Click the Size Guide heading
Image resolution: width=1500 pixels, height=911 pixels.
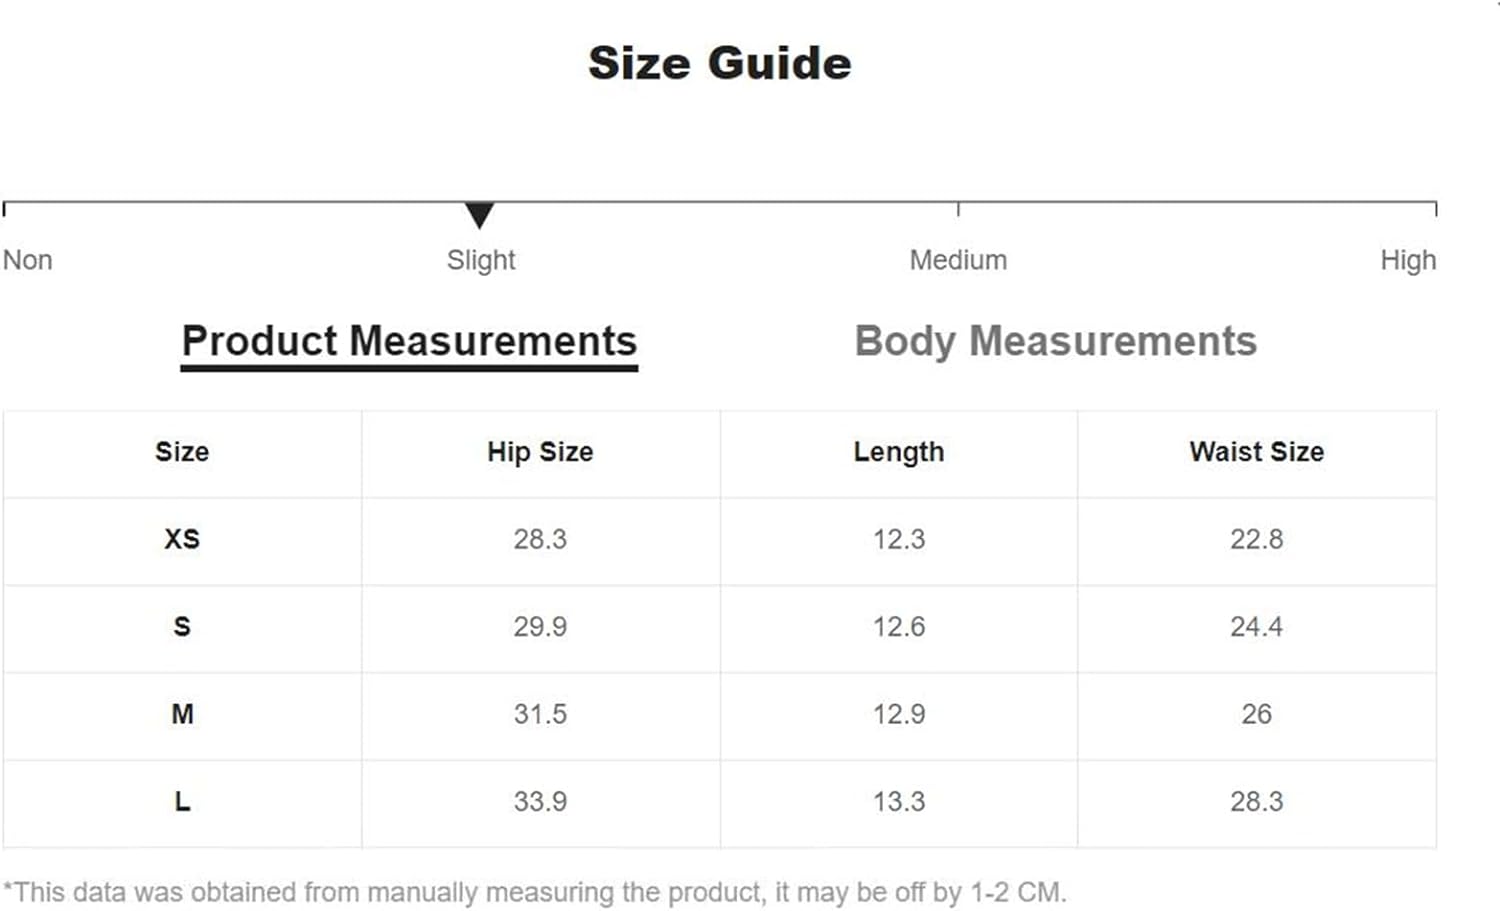point(719,63)
